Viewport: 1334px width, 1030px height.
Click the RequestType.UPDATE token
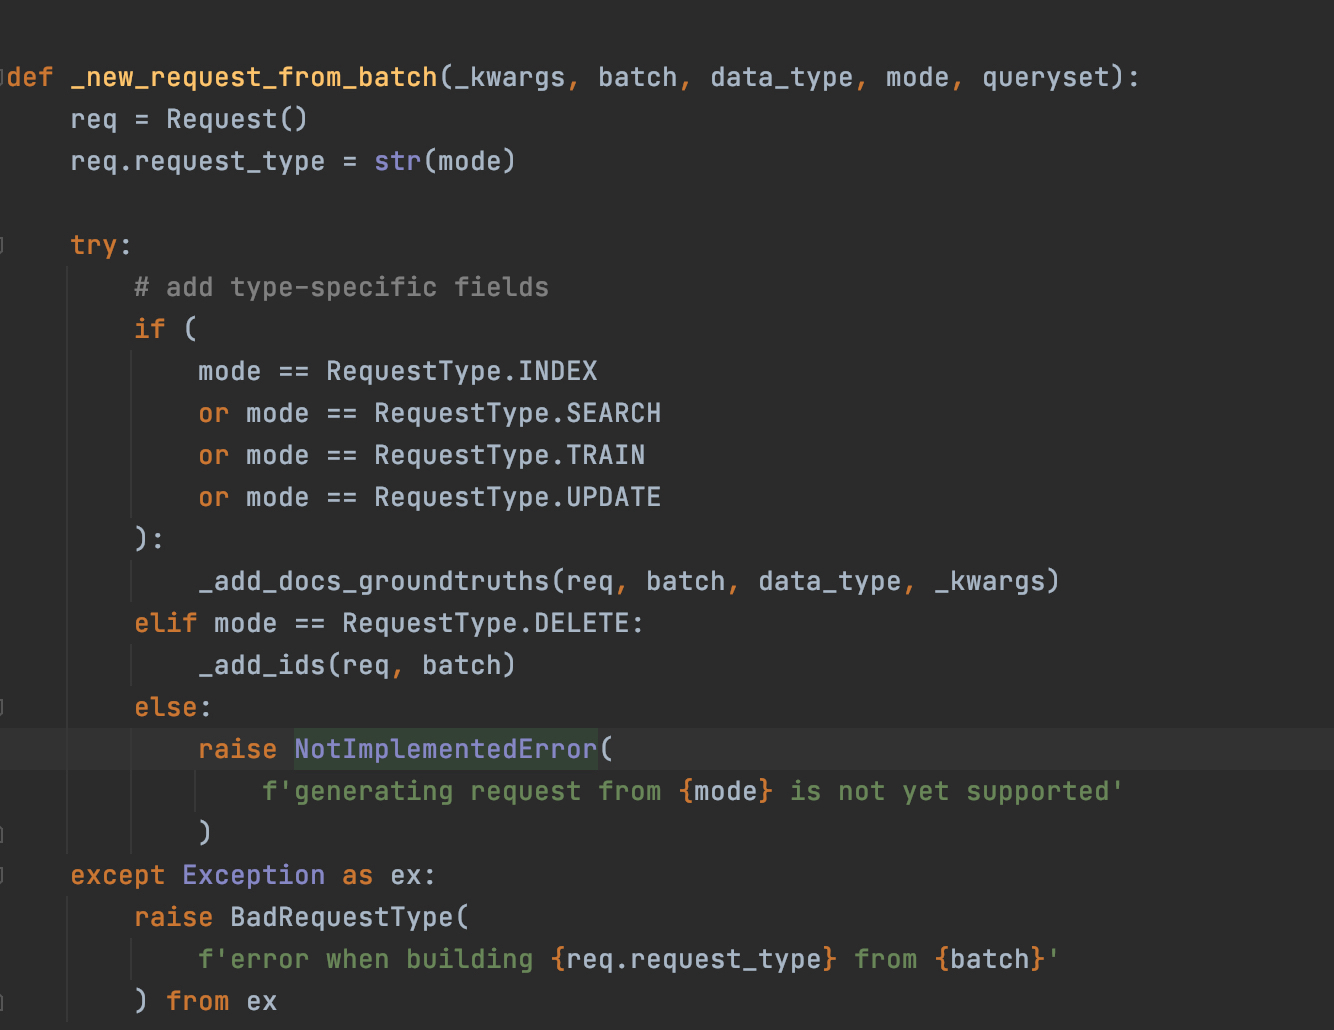(x=516, y=496)
